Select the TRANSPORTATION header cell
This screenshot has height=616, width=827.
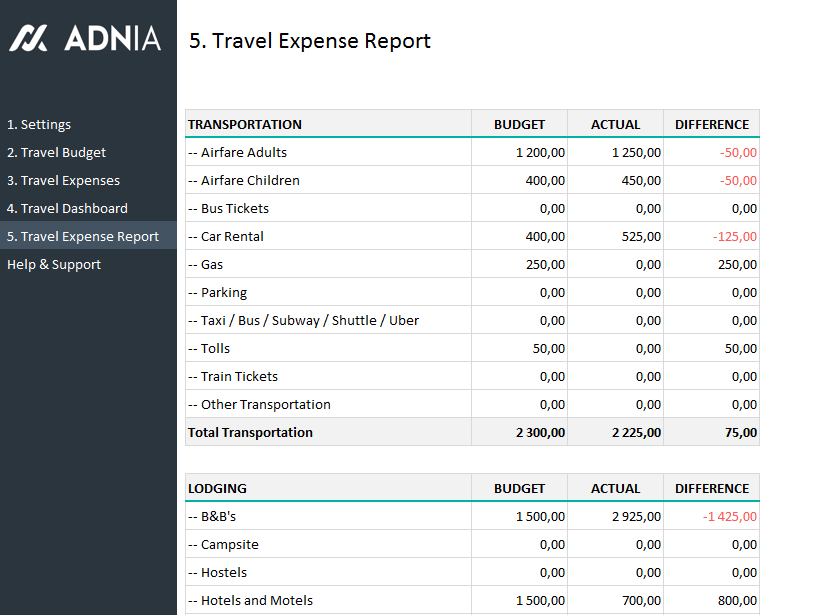pyautogui.click(x=245, y=125)
